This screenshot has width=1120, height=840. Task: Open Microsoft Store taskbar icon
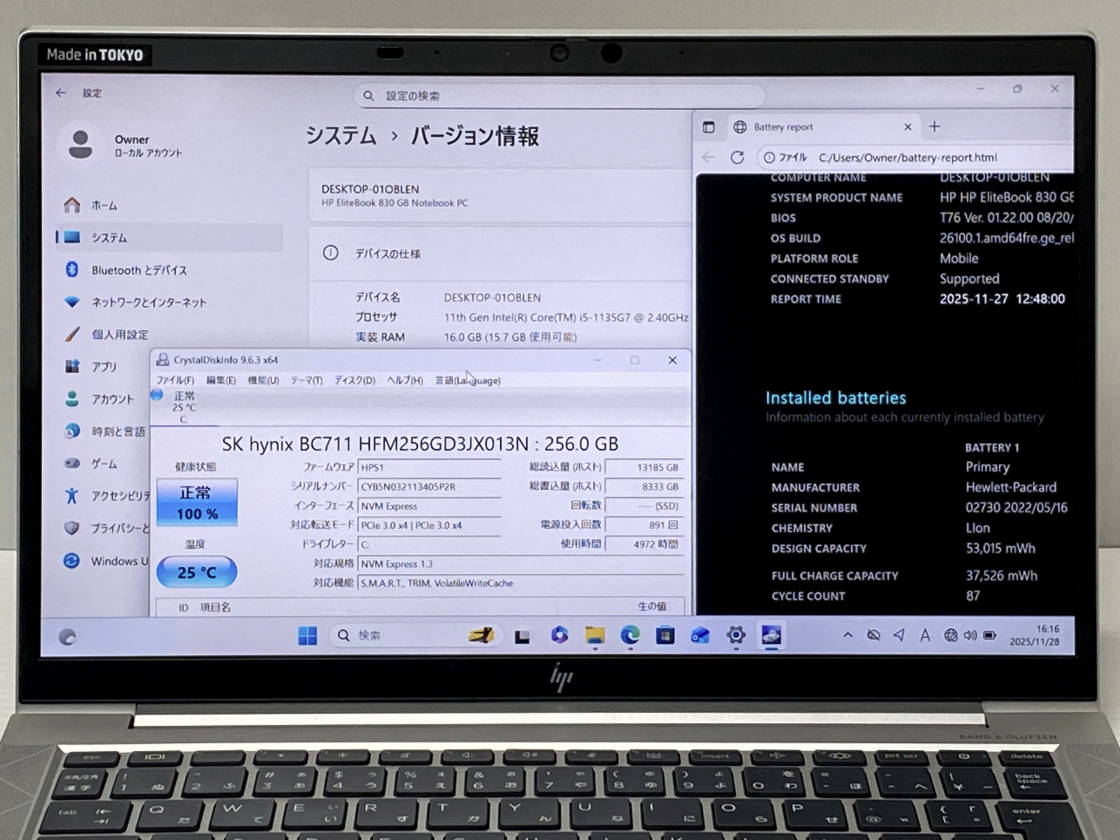point(665,636)
